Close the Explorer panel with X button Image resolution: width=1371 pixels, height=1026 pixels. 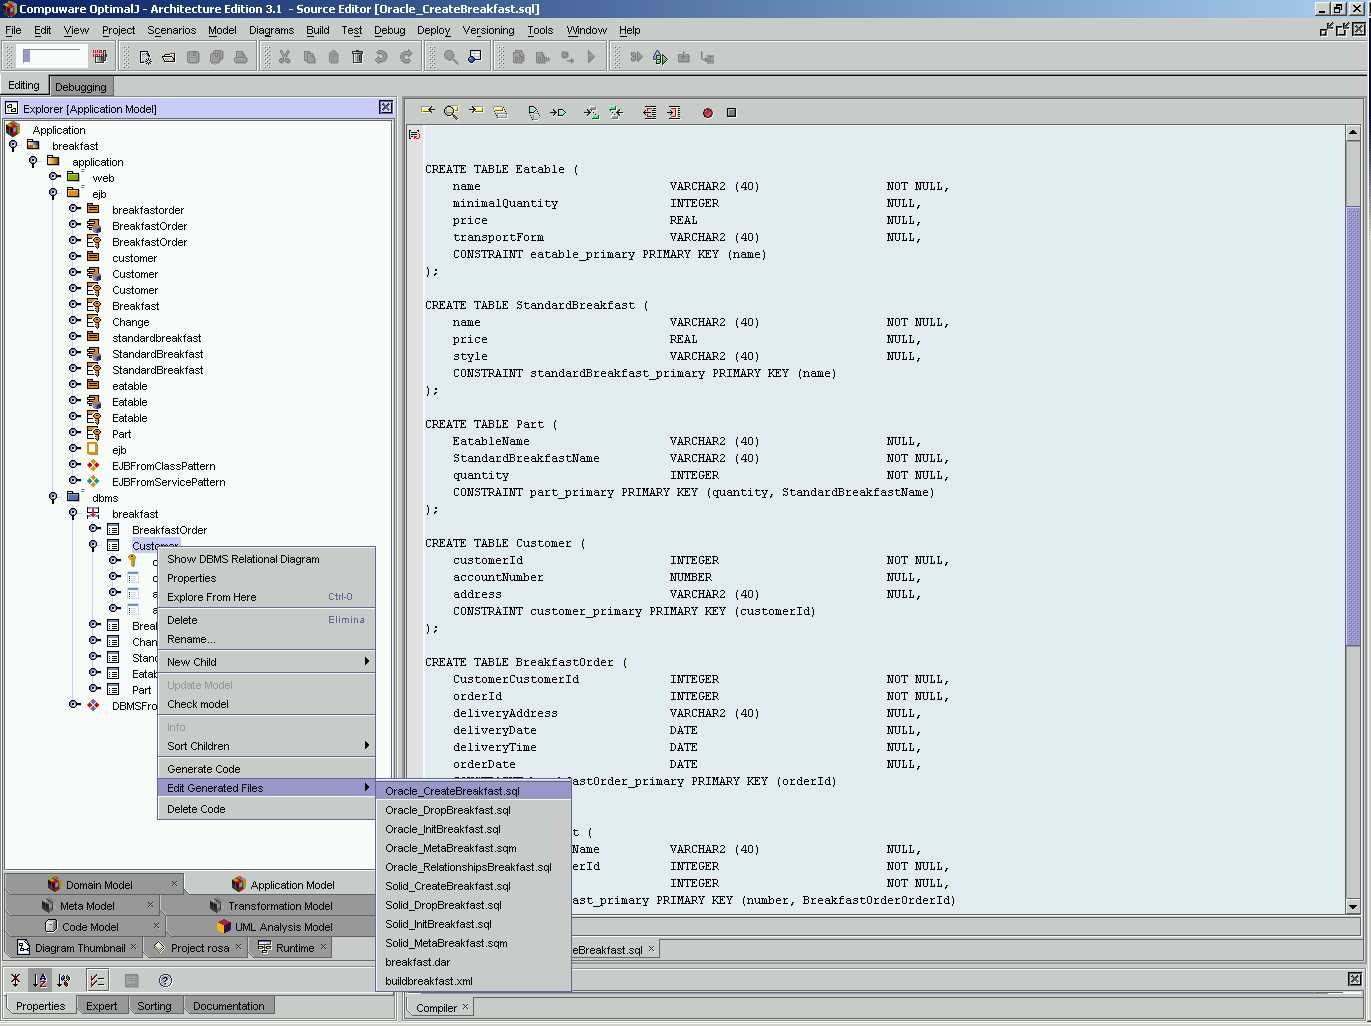click(386, 107)
